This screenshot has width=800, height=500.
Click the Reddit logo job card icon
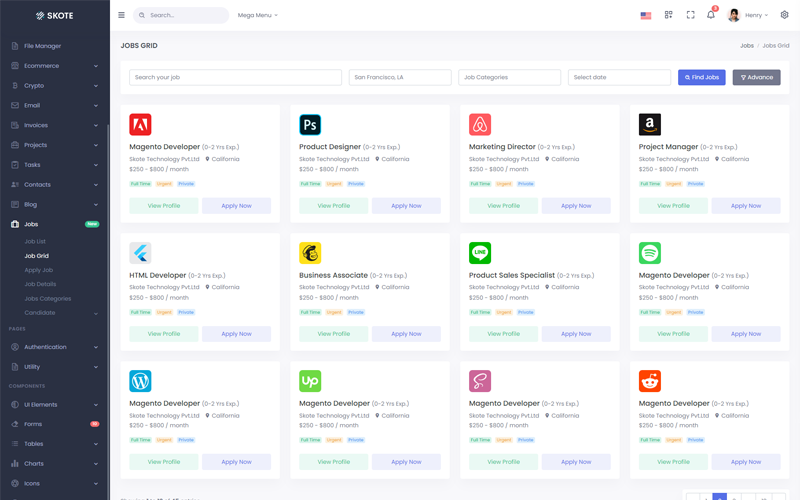point(649,381)
